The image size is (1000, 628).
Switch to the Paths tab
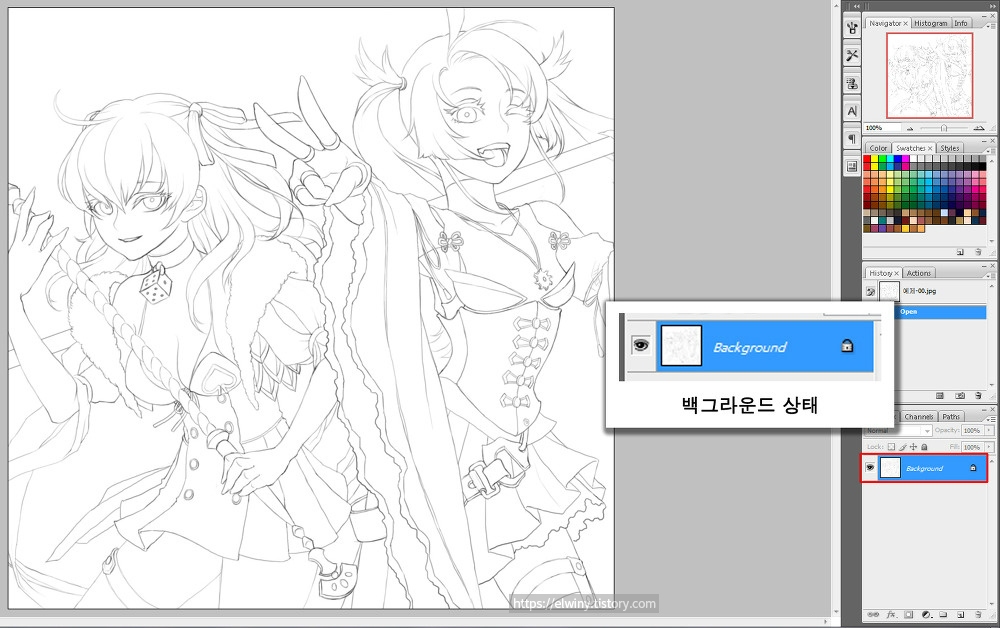(951, 416)
